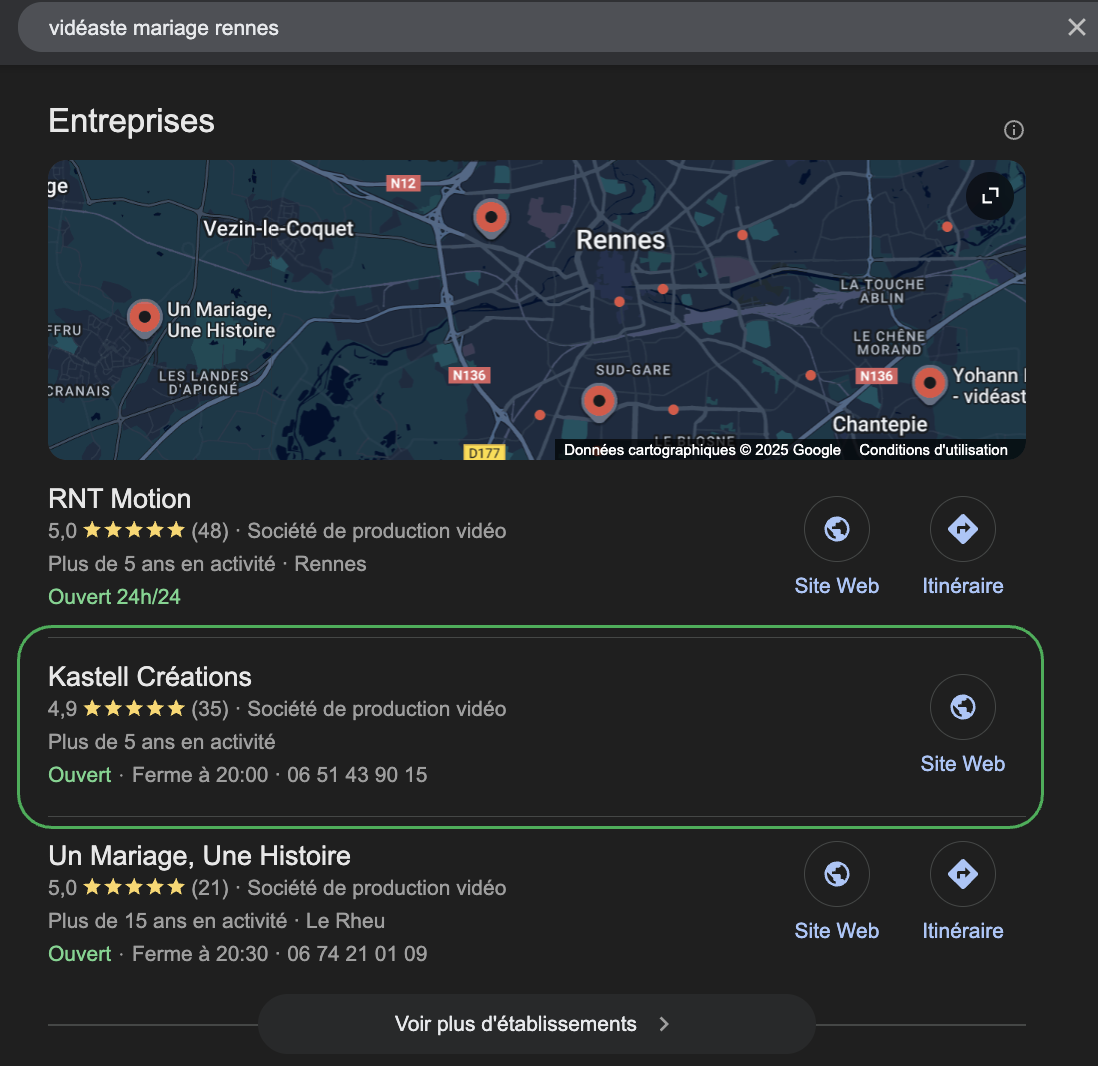
Task: Click the Vezin-le-Coquet label on the map
Action: [x=278, y=228]
